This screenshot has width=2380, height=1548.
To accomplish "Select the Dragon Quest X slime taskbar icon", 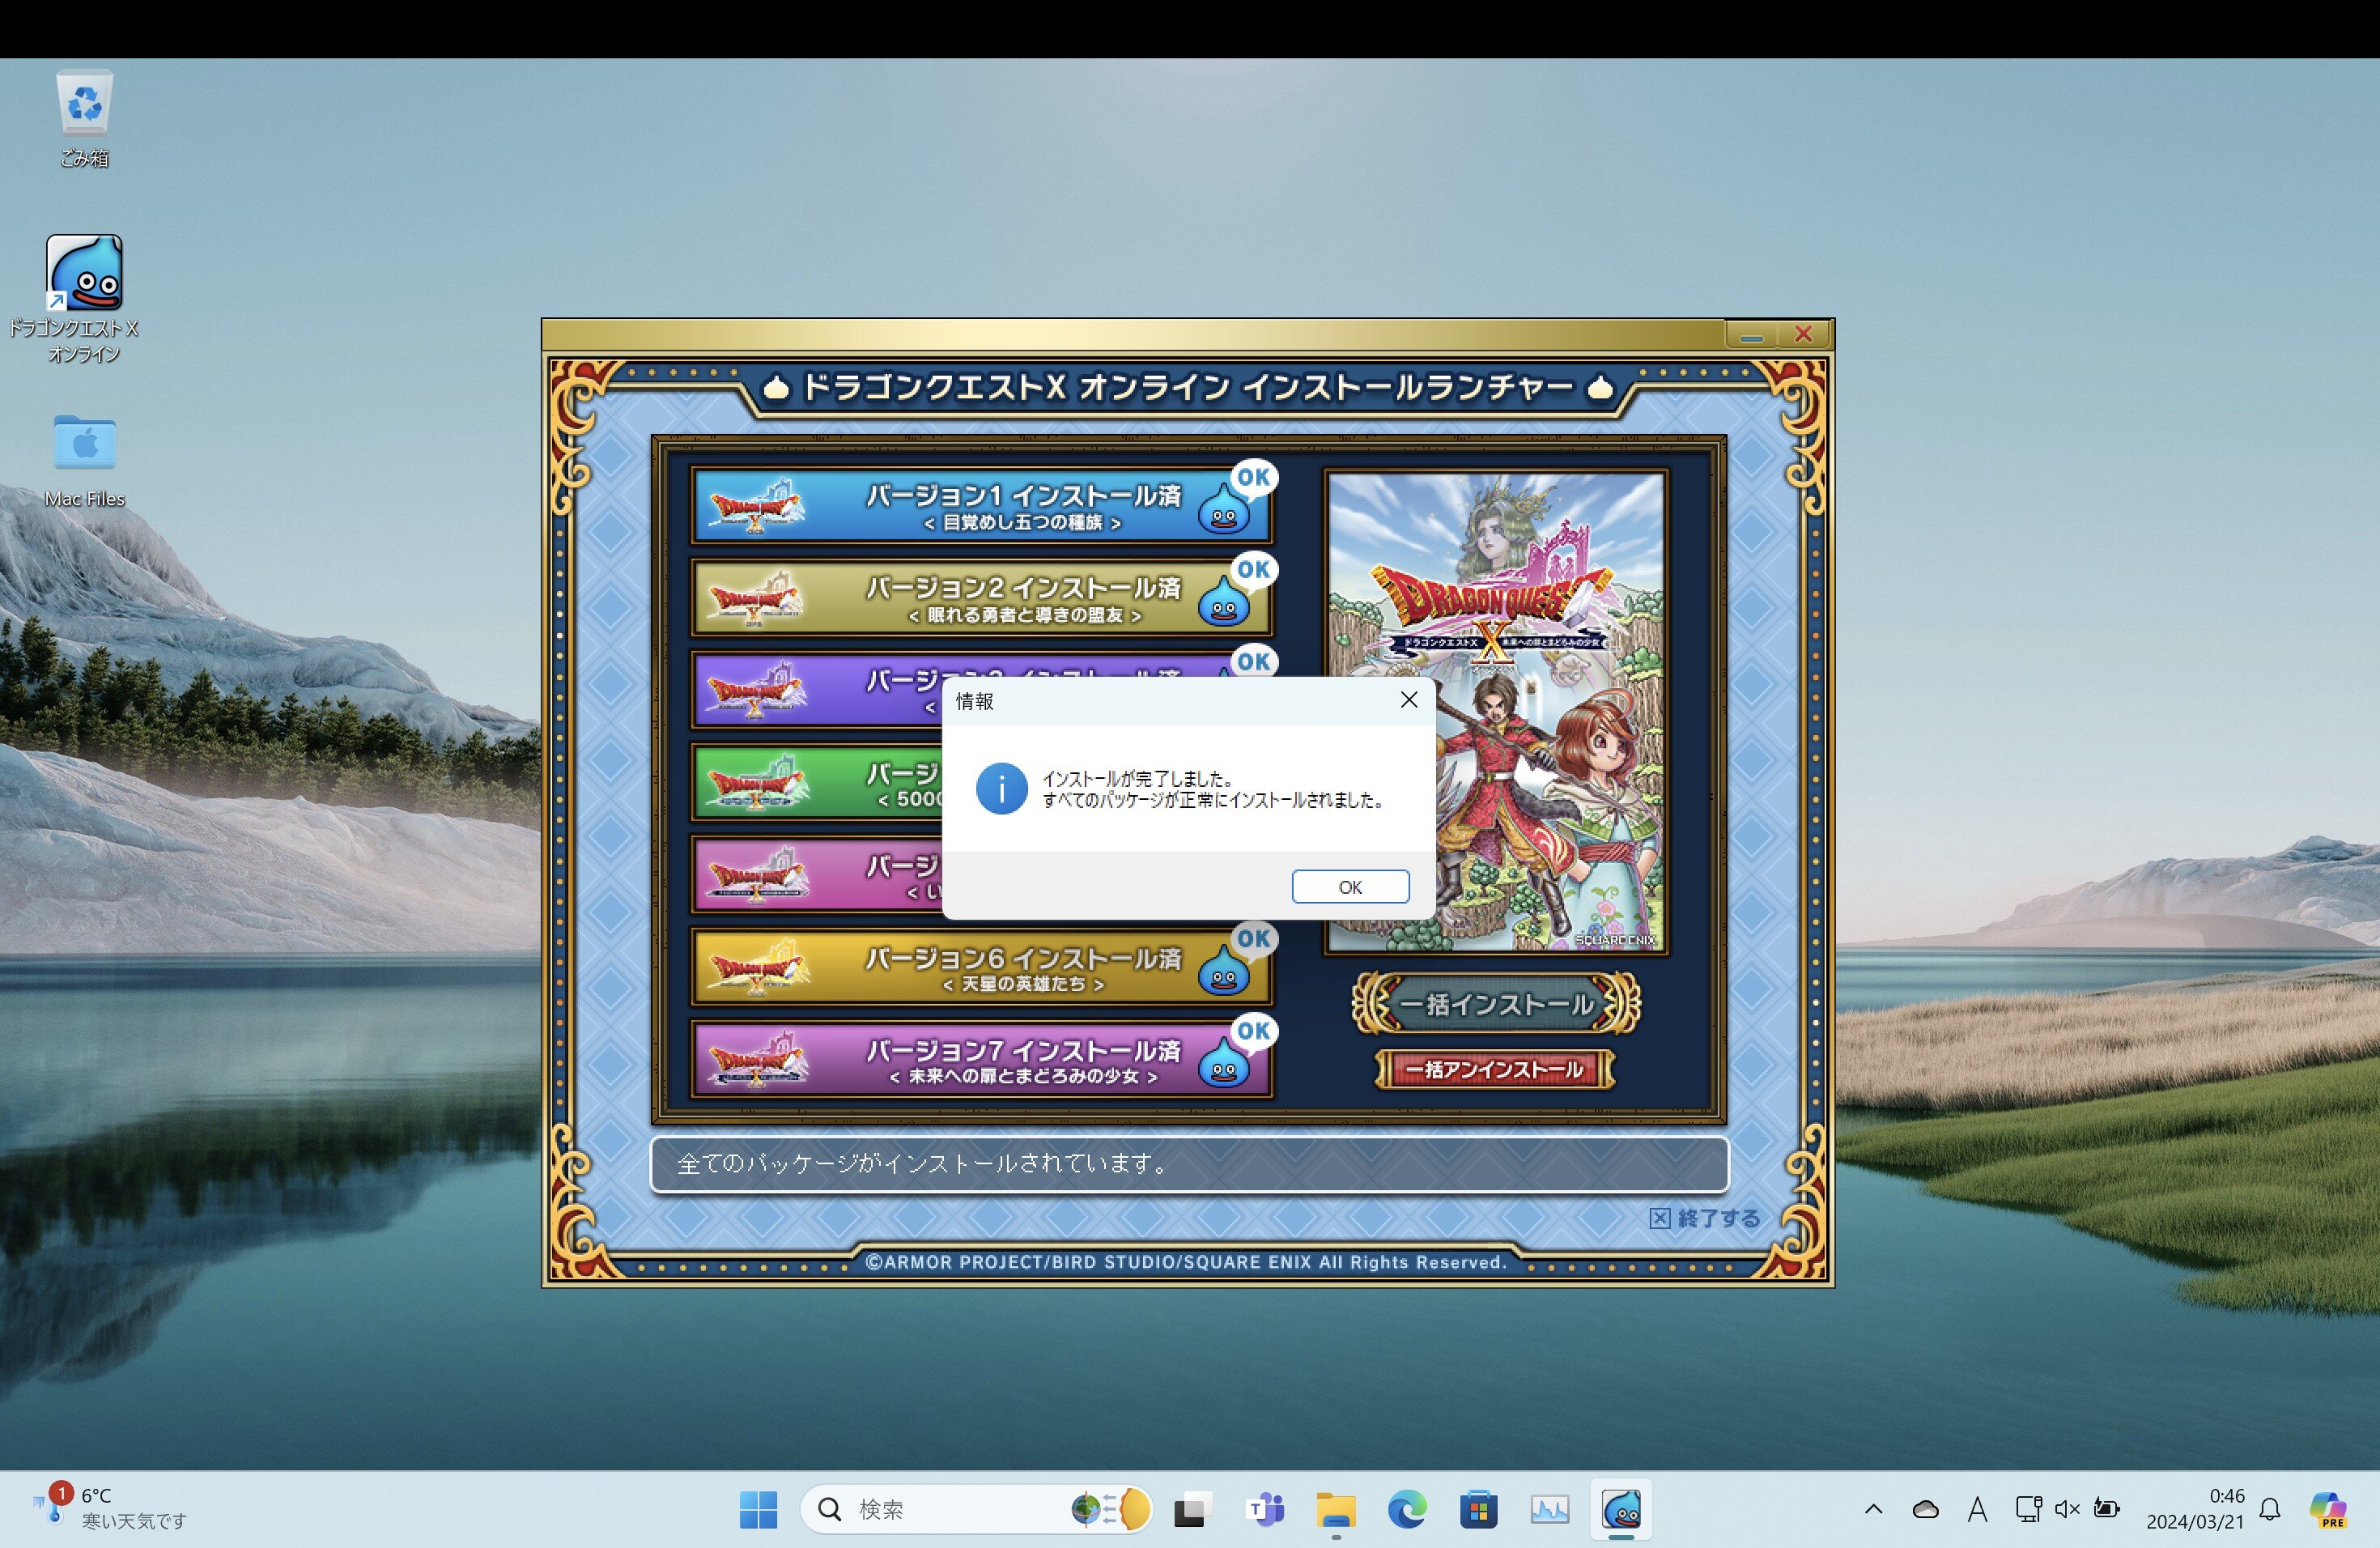I will tap(1621, 1509).
